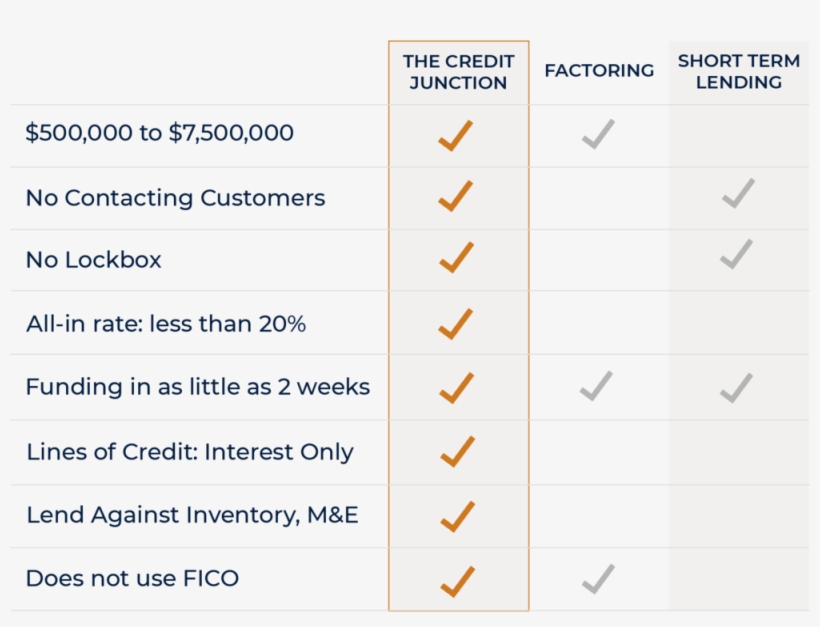Click orange checkmark for Lend Against Inventory
The width and height of the screenshot is (820, 627).
[456, 516]
